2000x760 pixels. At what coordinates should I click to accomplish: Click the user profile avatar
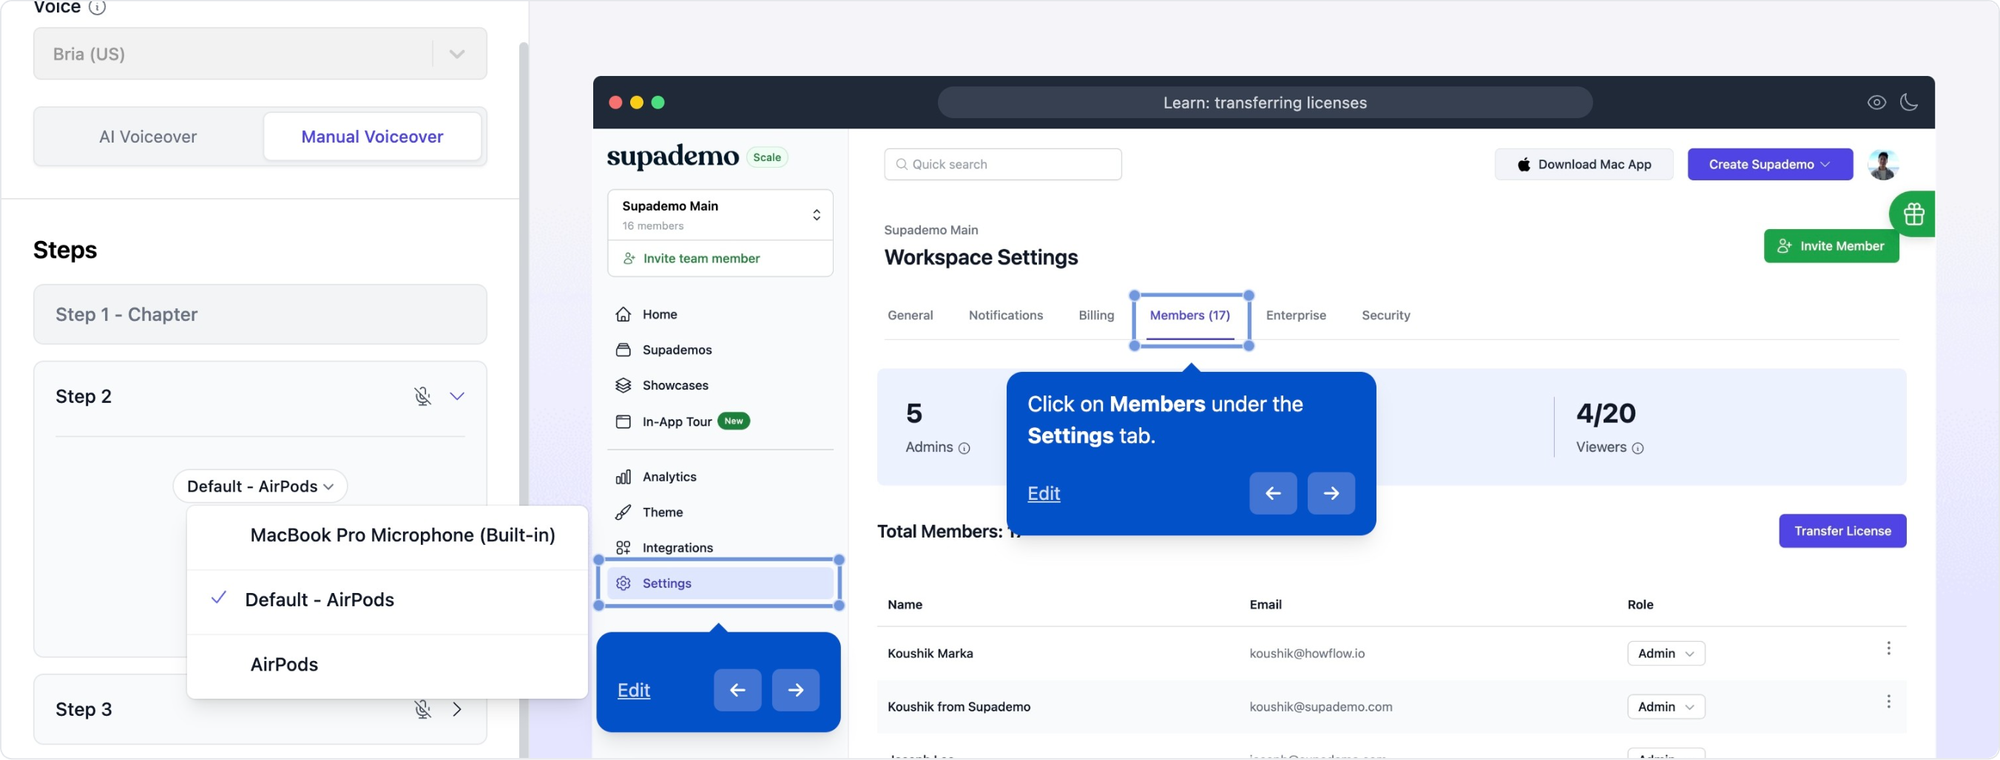(1883, 164)
